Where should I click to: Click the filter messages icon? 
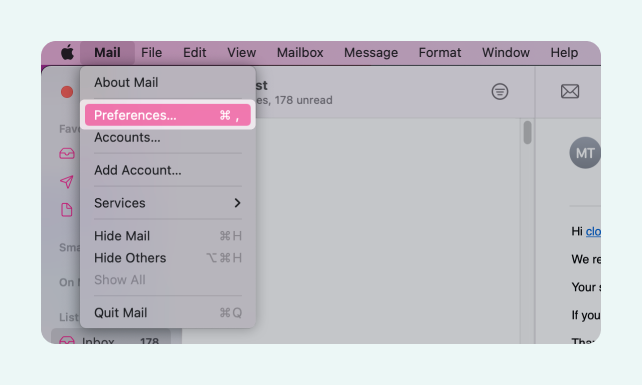(x=500, y=91)
